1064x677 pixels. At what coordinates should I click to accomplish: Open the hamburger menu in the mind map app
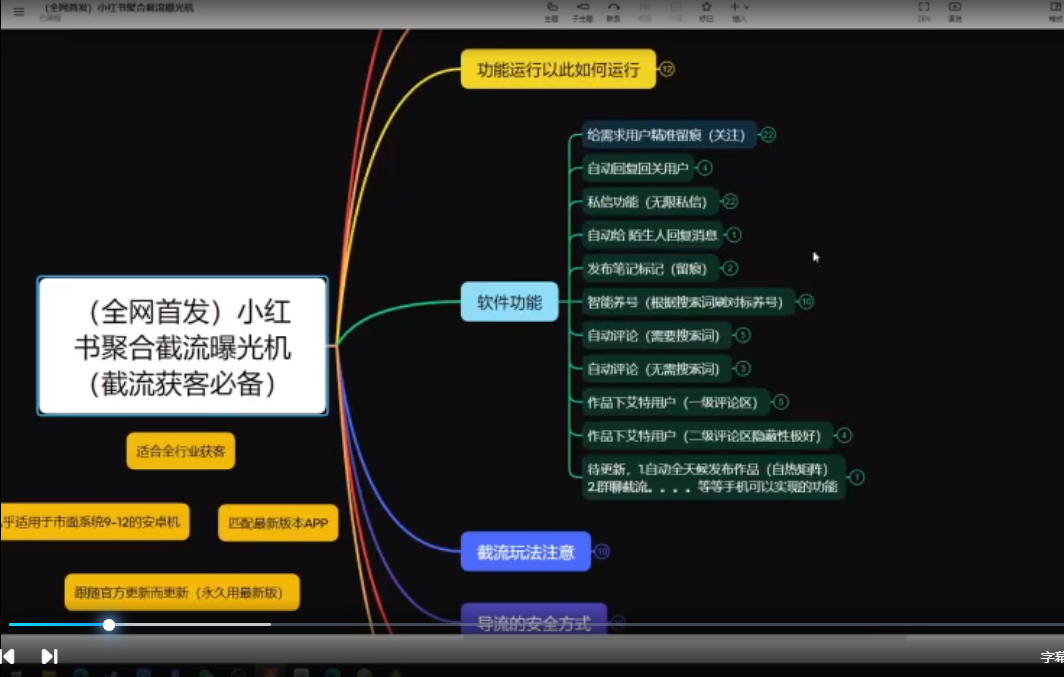tap(19, 12)
